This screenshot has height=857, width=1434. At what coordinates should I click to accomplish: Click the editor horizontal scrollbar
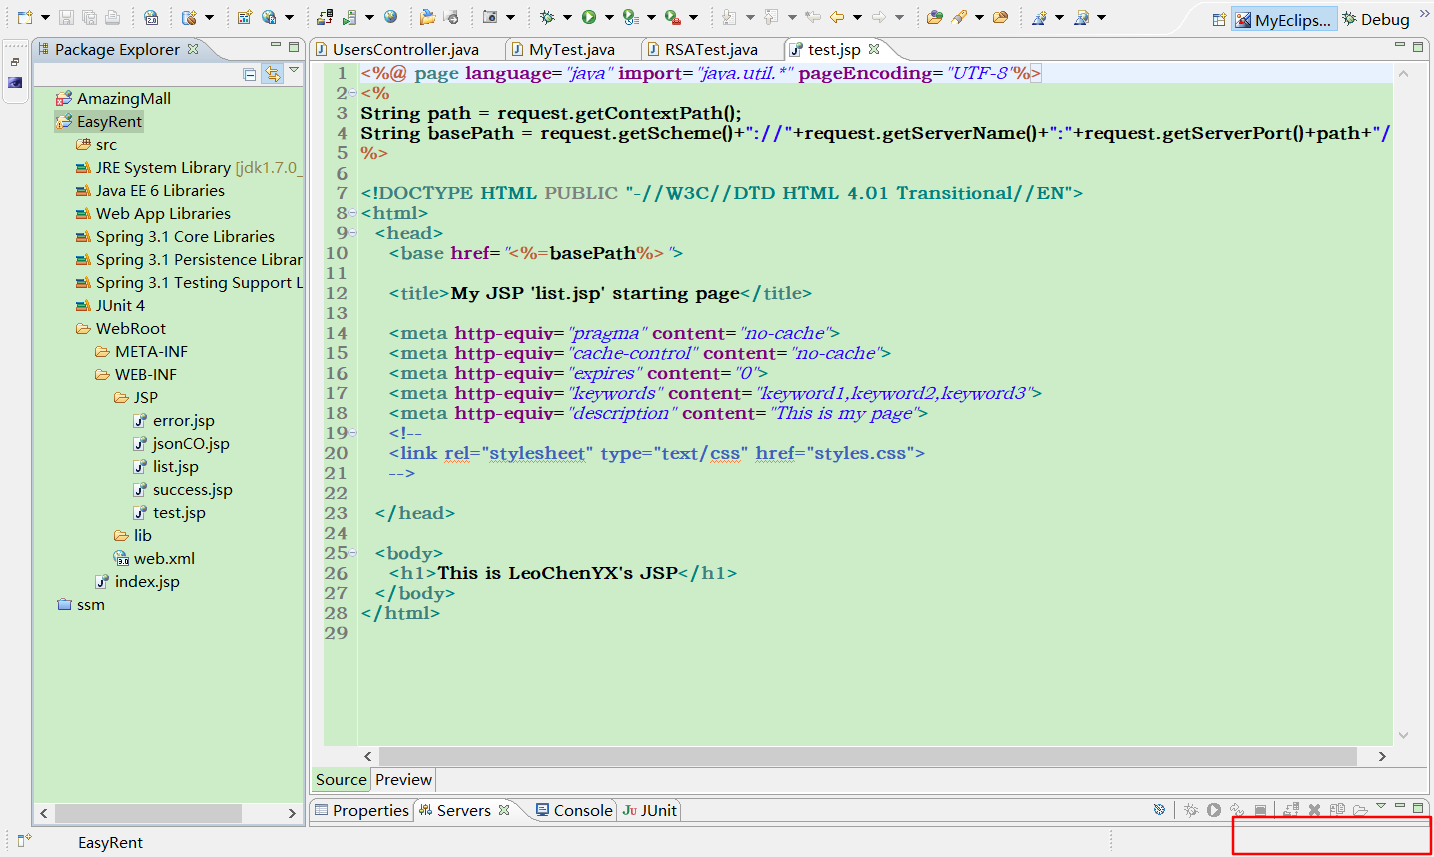click(868, 756)
